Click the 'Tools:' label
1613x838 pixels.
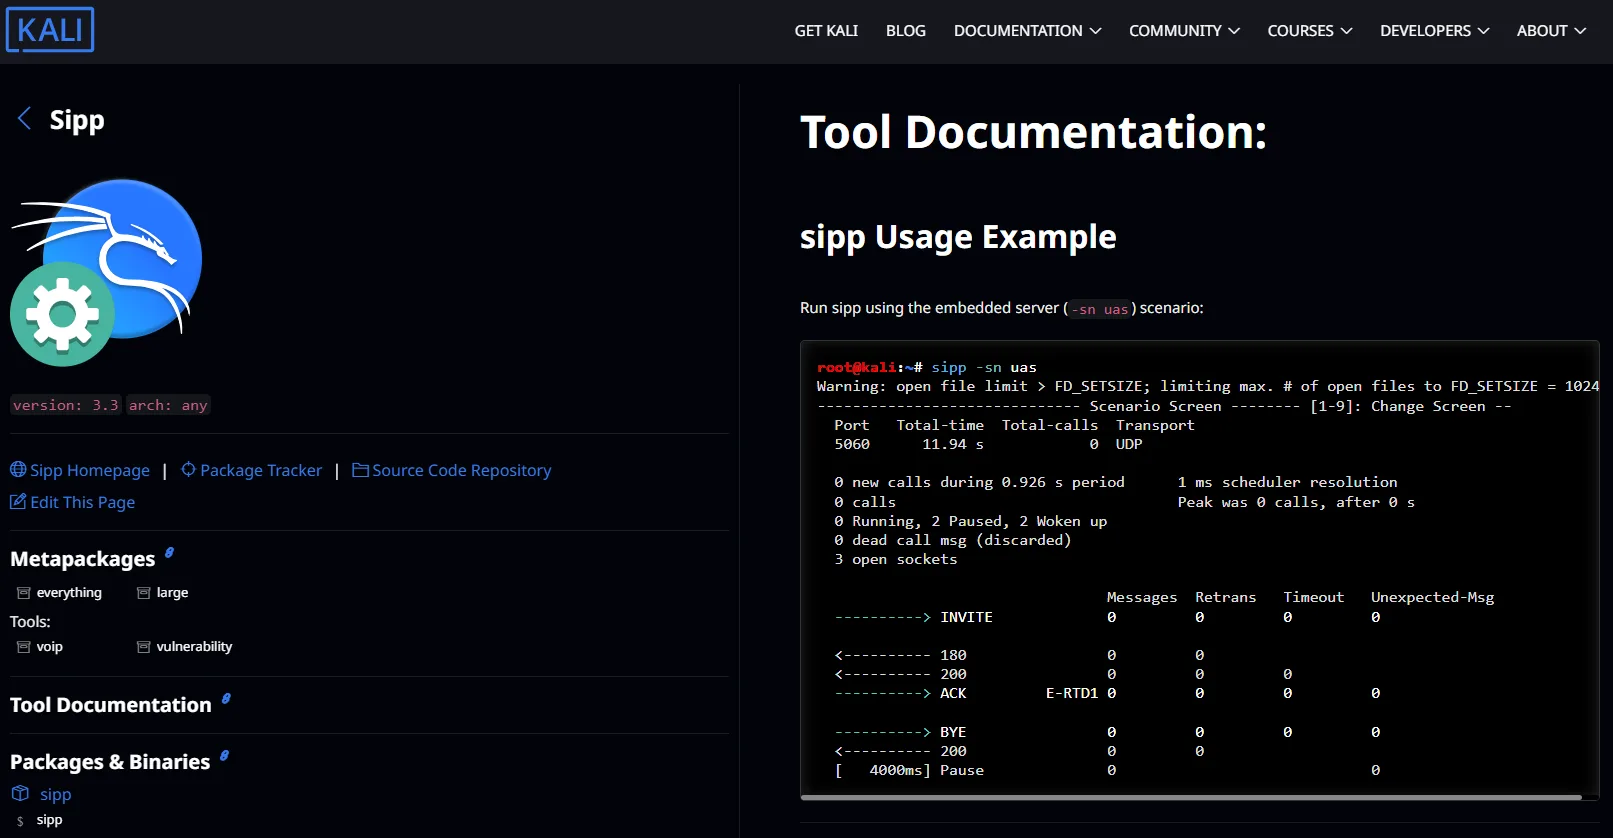tap(30, 622)
